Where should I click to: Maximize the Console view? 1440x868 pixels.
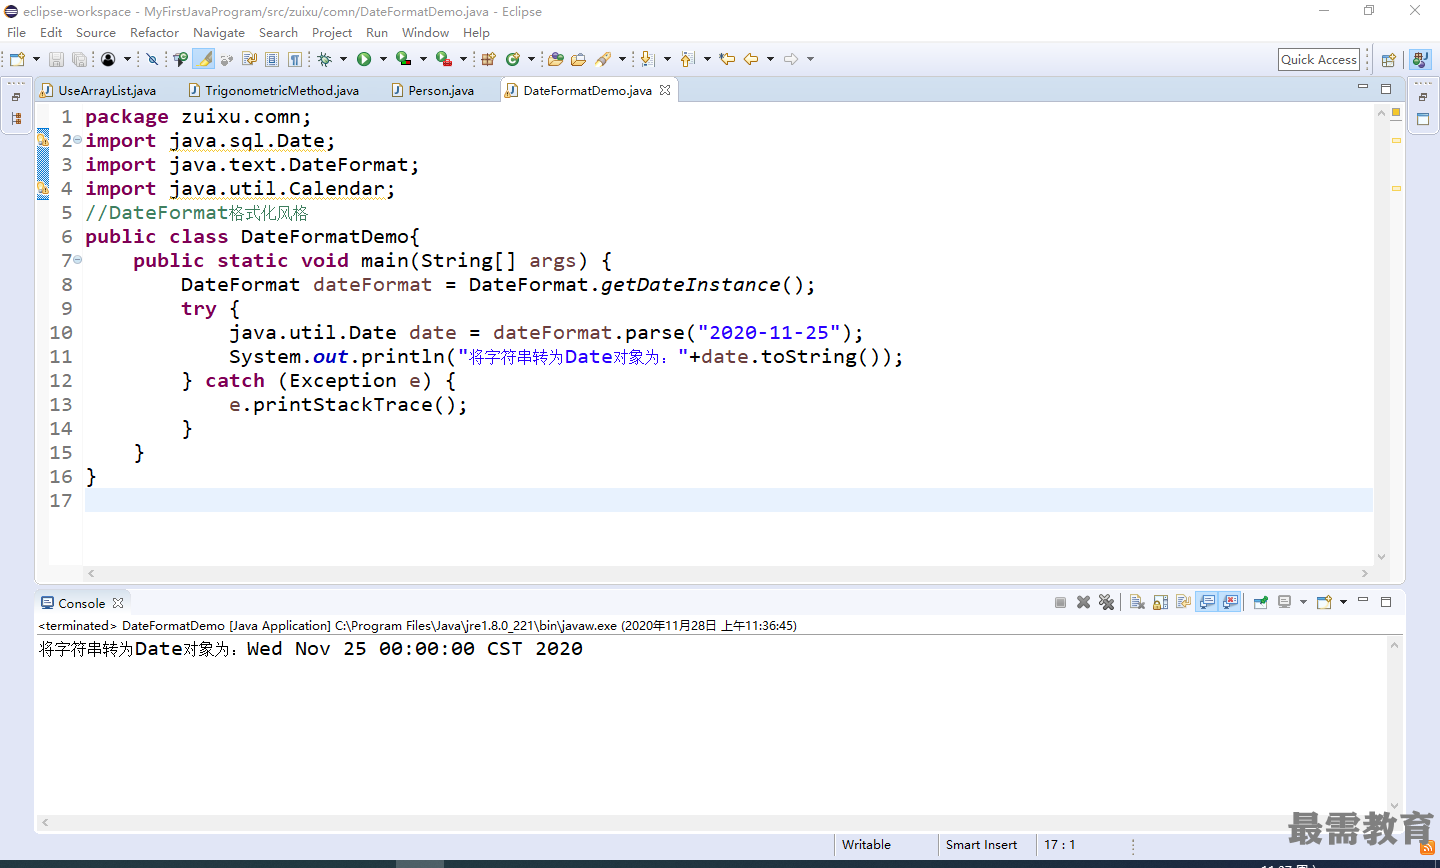point(1386,602)
